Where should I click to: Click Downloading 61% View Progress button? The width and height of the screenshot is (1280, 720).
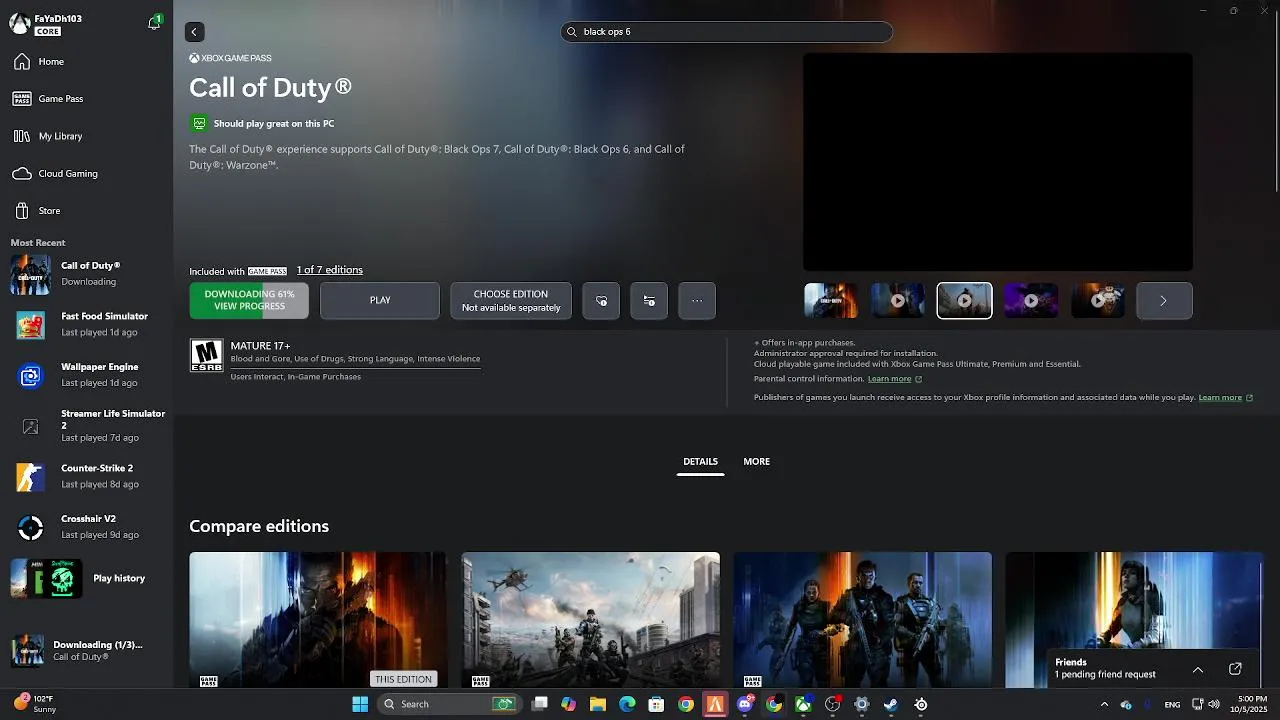pyautogui.click(x=249, y=301)
